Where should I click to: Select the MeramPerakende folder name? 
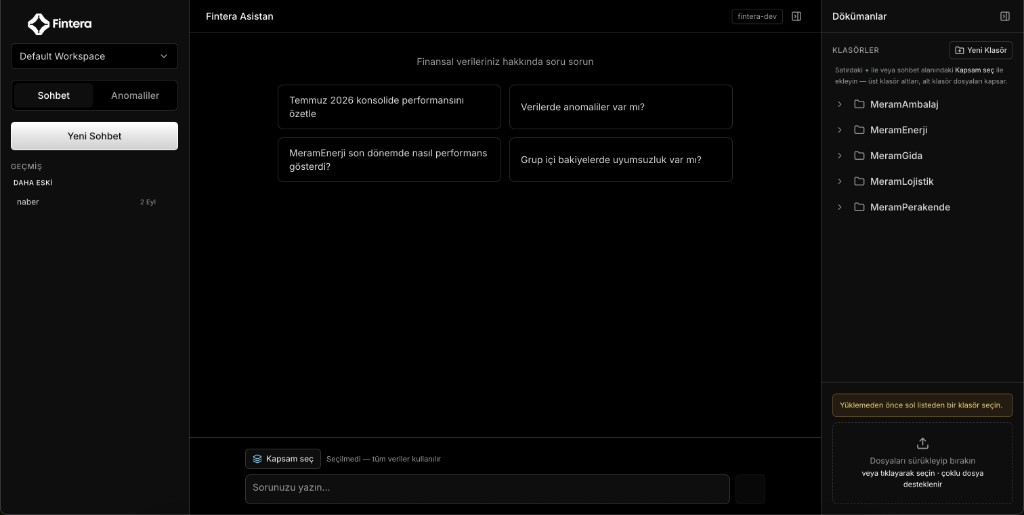click(910, 207)
